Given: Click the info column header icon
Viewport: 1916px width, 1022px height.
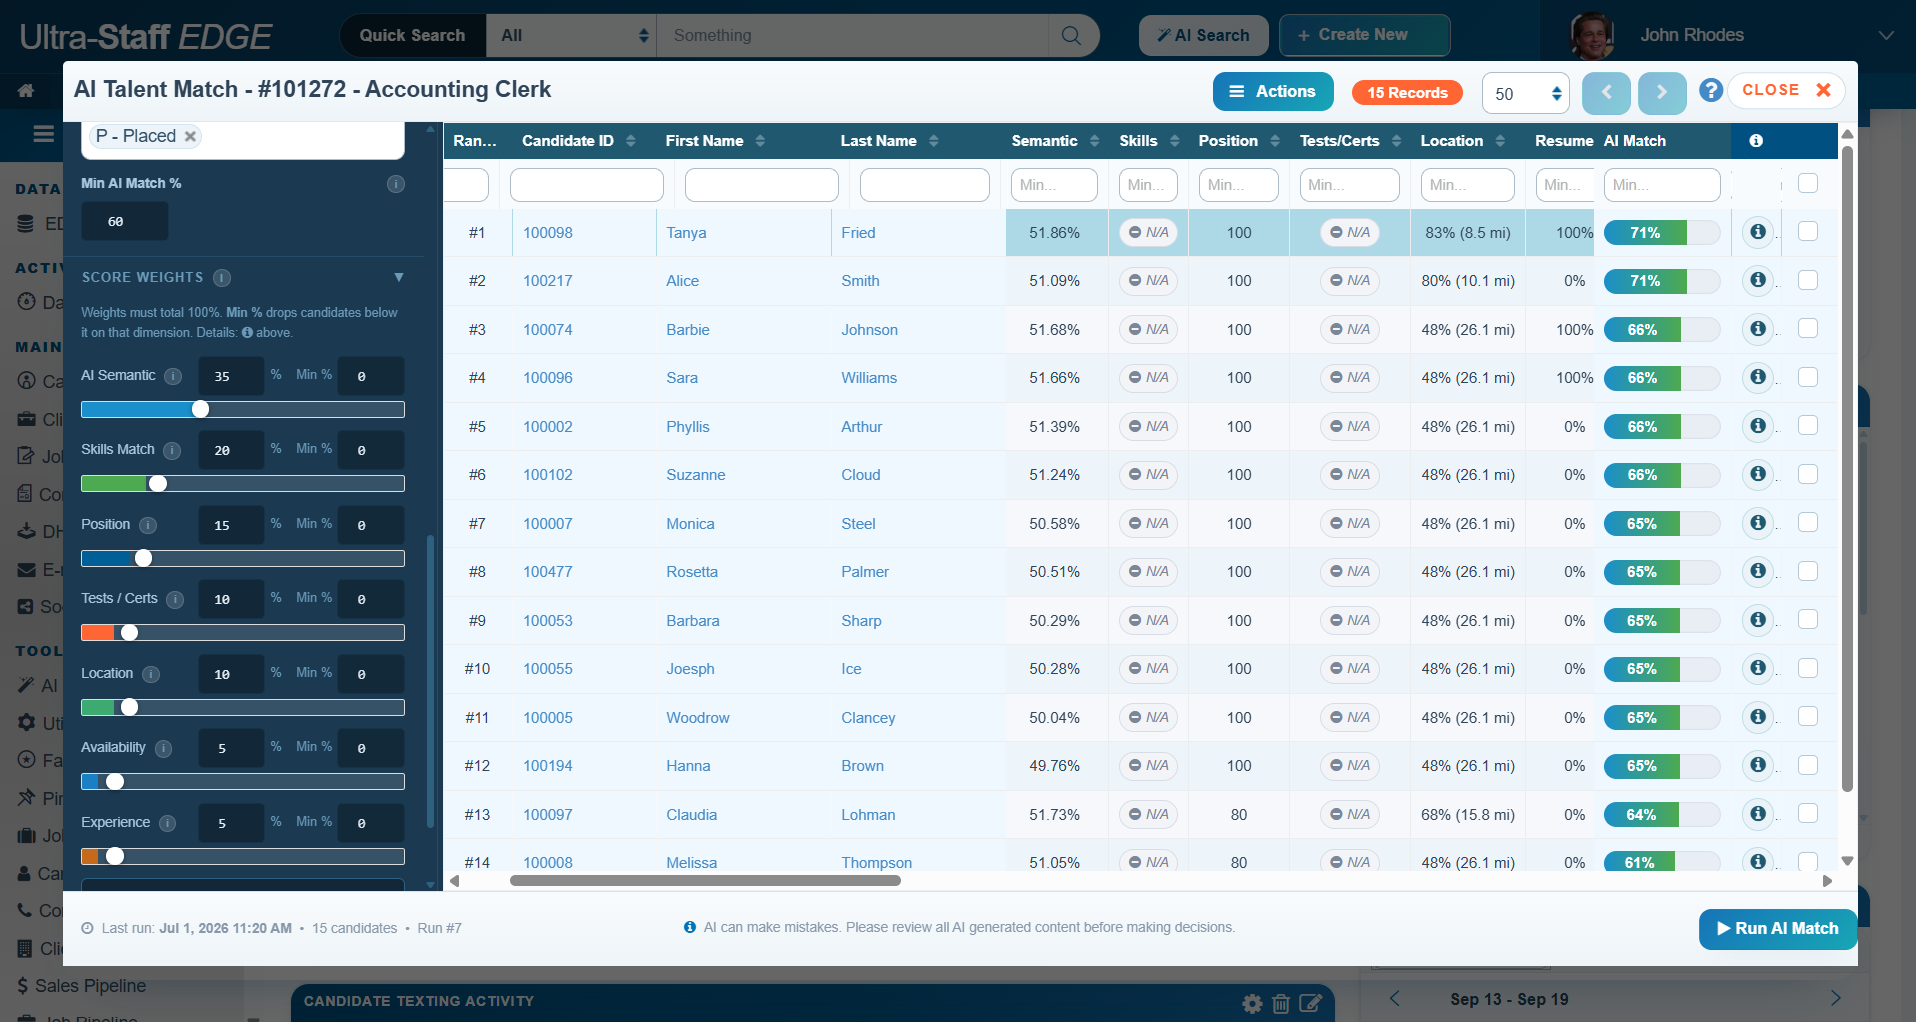Looking at the screenshot, I should (x=1756, y=141).
